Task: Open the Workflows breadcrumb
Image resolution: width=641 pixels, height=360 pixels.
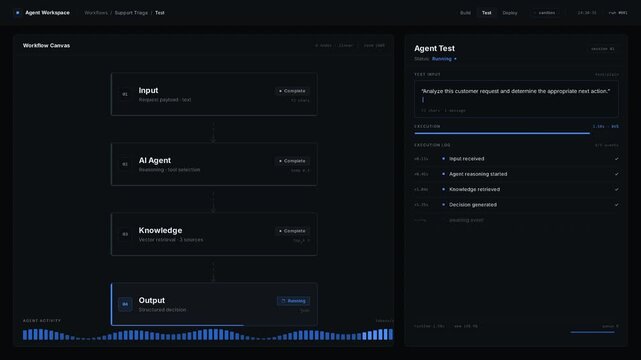Action: click(96, 13)
